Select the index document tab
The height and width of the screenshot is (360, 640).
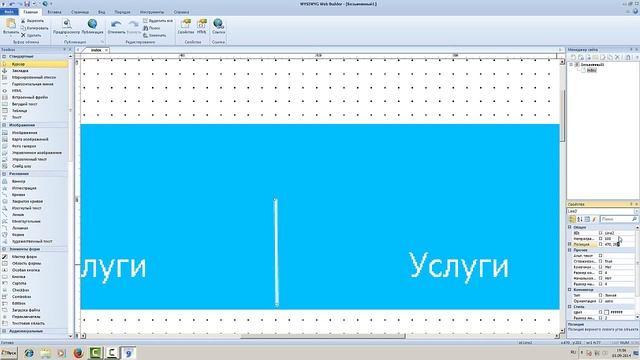click(x=96, y=50)
